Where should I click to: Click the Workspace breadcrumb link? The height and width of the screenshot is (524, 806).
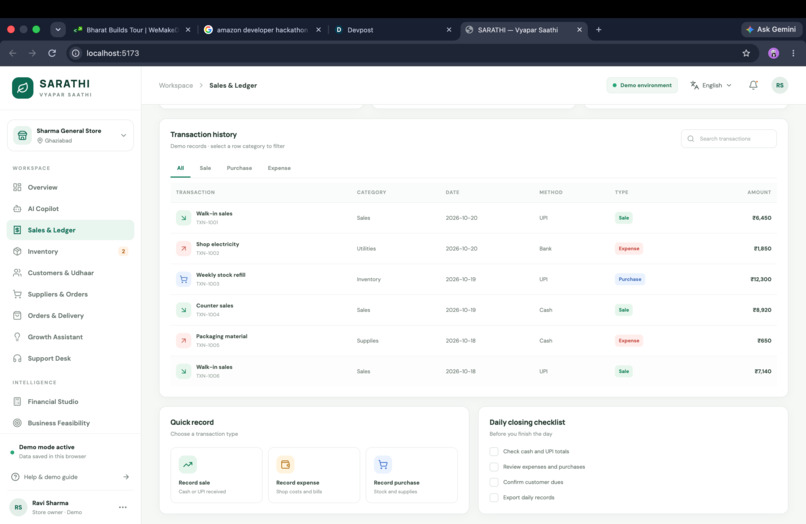pos(176,85)
